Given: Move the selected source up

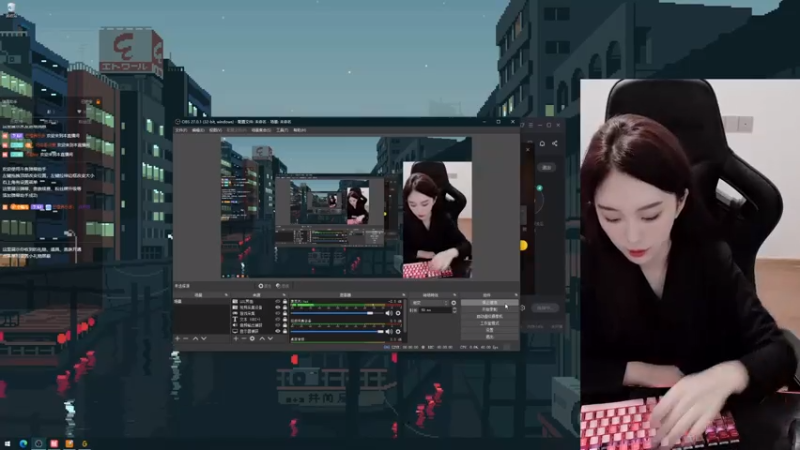Looking at the screenshot, I should coord(262,339).
